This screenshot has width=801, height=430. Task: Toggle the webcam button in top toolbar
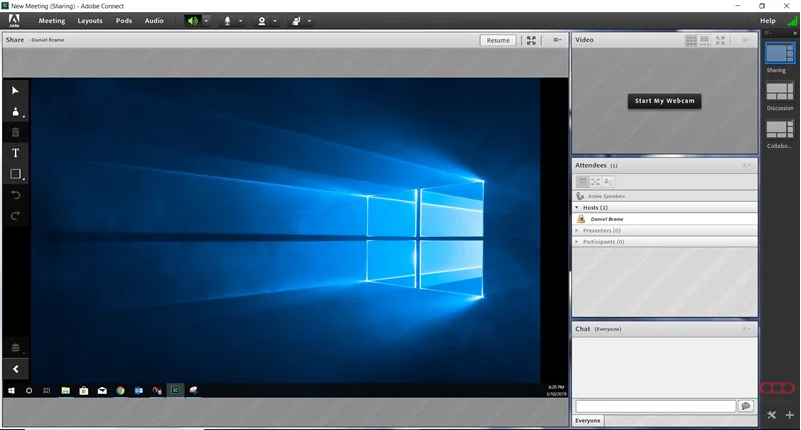pyautogui.click(x=262, y=20)
